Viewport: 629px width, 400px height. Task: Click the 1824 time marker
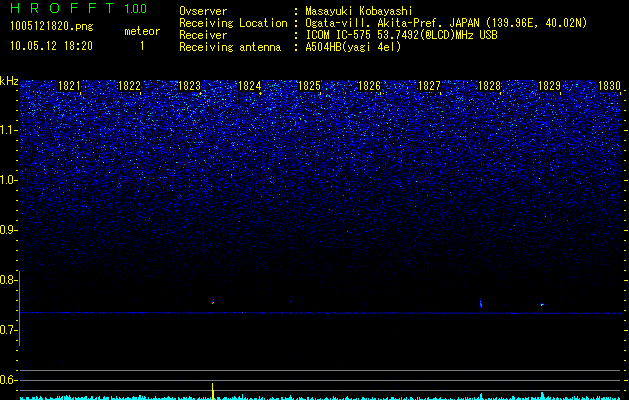click(x=250, y=86)
